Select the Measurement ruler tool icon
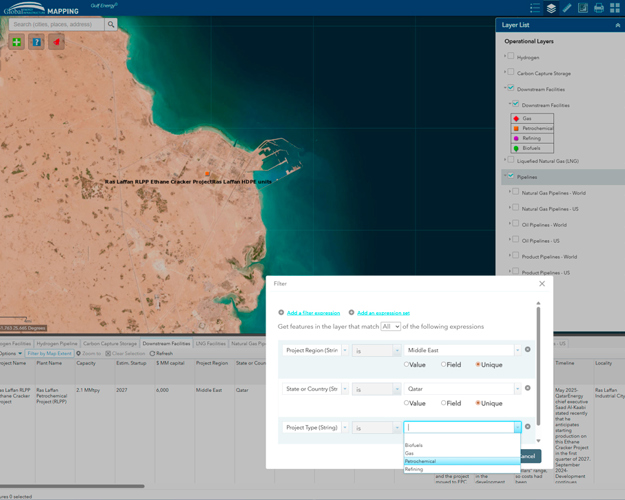 (567, 8)
